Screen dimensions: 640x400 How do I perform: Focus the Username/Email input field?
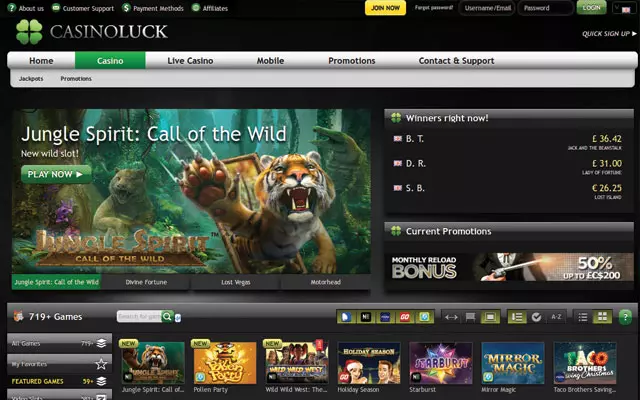click(x=488, y=8)
